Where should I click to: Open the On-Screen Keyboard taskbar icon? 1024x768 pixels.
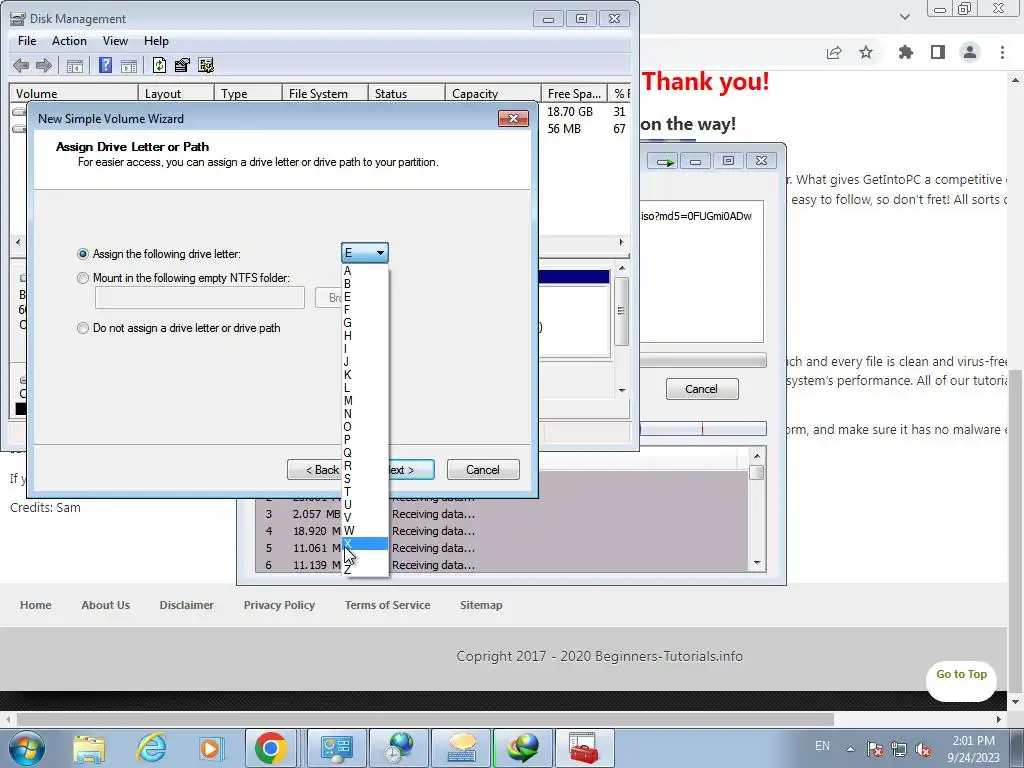[x=461, y=748]
